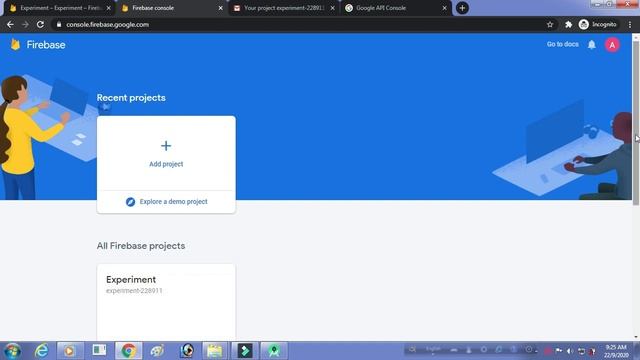The width and height of the screenshot is (640, 360).
Task: Click the experiment-228911 project ID text
Action: tap(134, 291)
